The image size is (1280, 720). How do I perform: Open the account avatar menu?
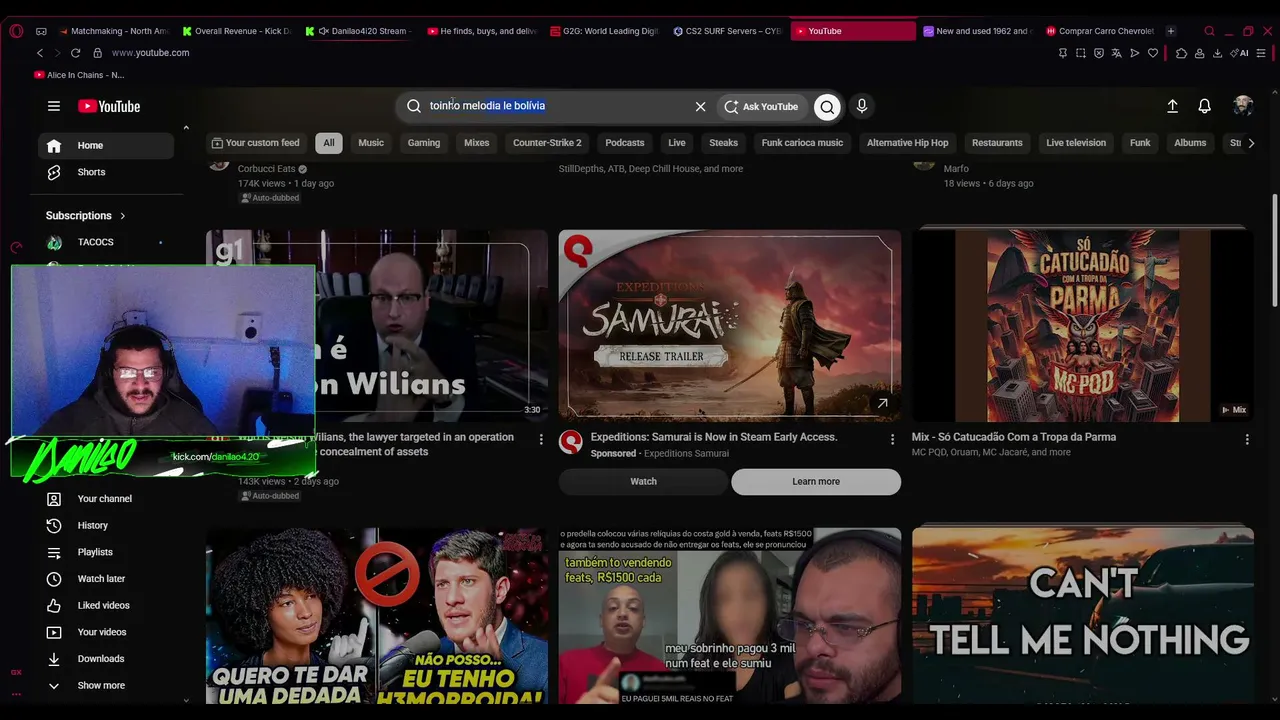[x=1243, y=106]
